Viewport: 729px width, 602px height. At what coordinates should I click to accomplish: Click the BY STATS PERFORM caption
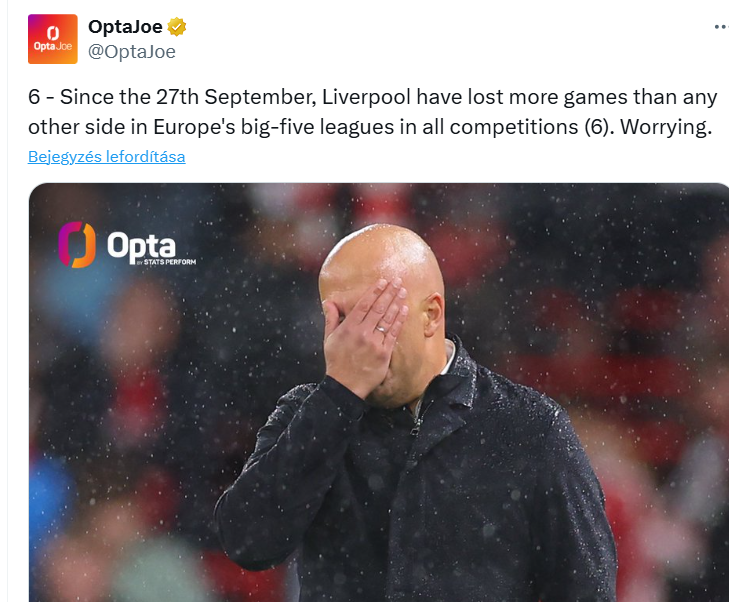tap(166, 262)
